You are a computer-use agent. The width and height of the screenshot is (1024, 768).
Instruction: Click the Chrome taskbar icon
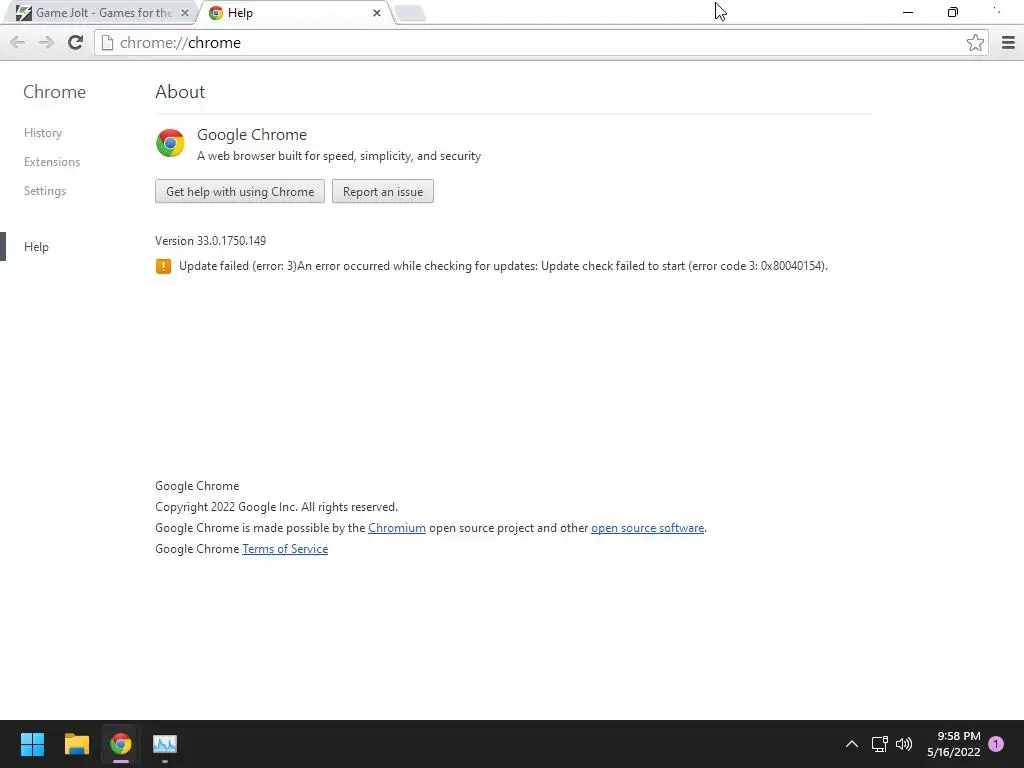pyautogui.click(x=120, y=744)
